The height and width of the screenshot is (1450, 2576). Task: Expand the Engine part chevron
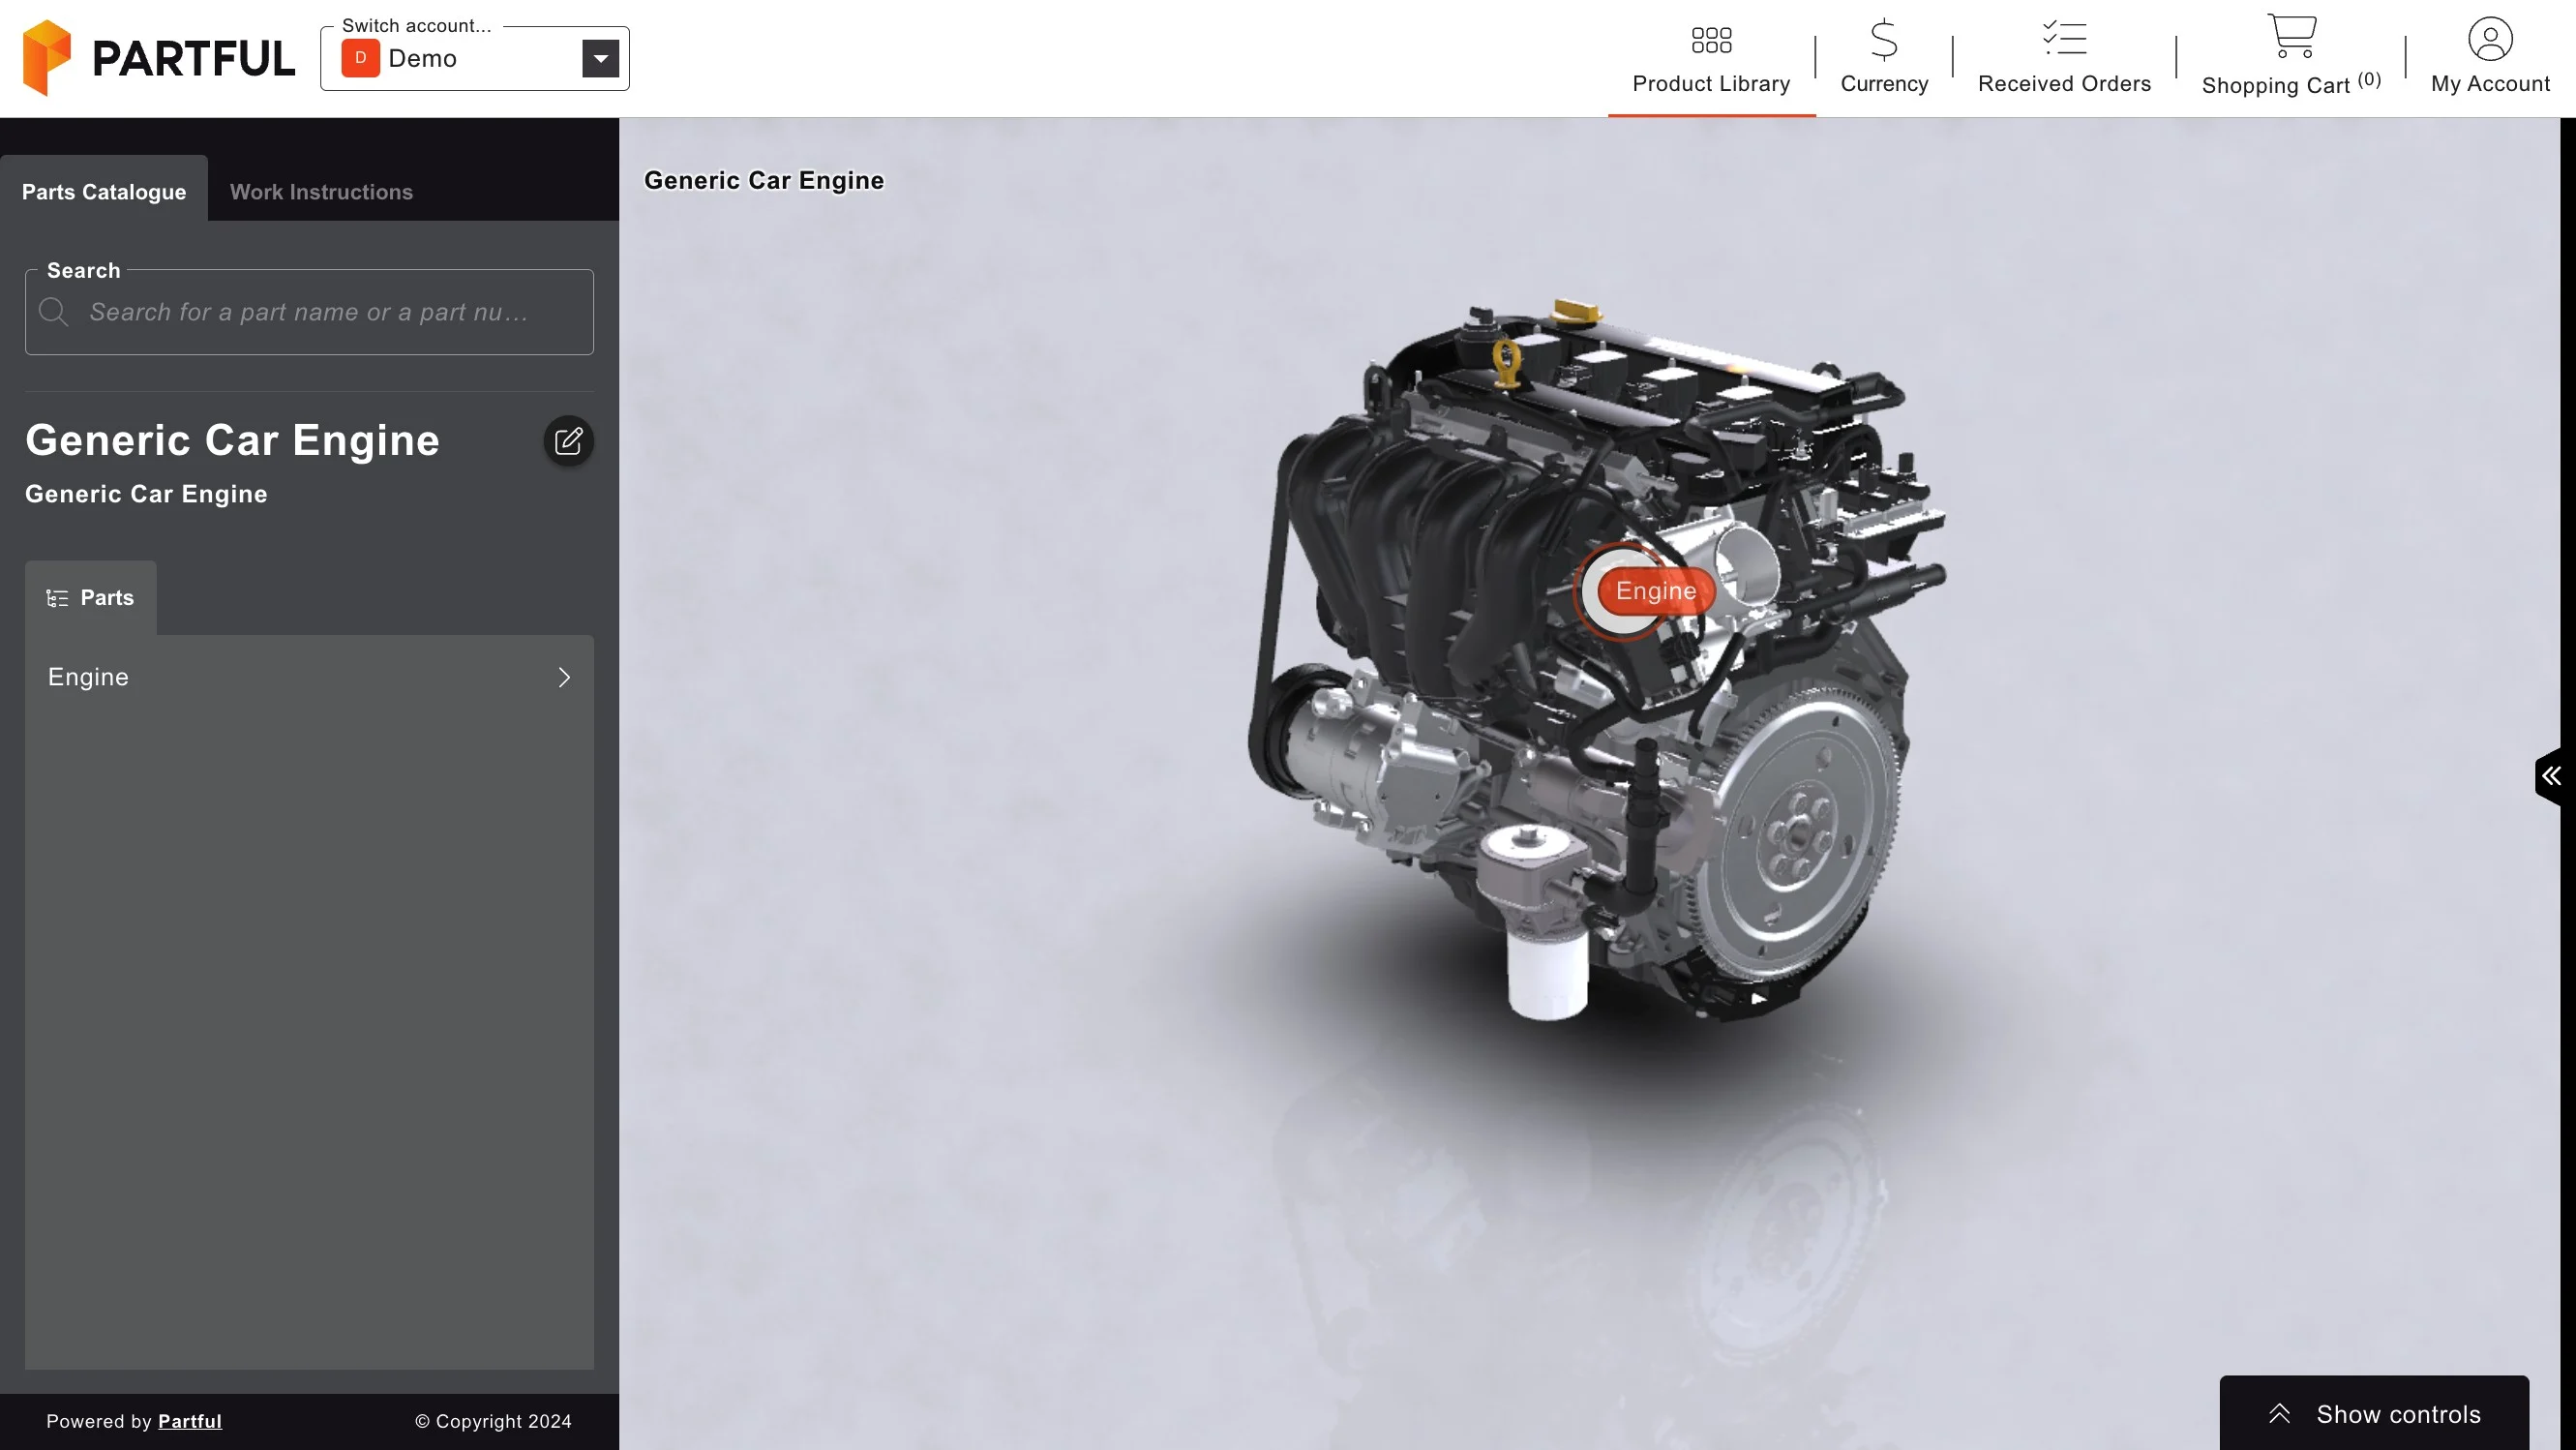tap(564, 678)
